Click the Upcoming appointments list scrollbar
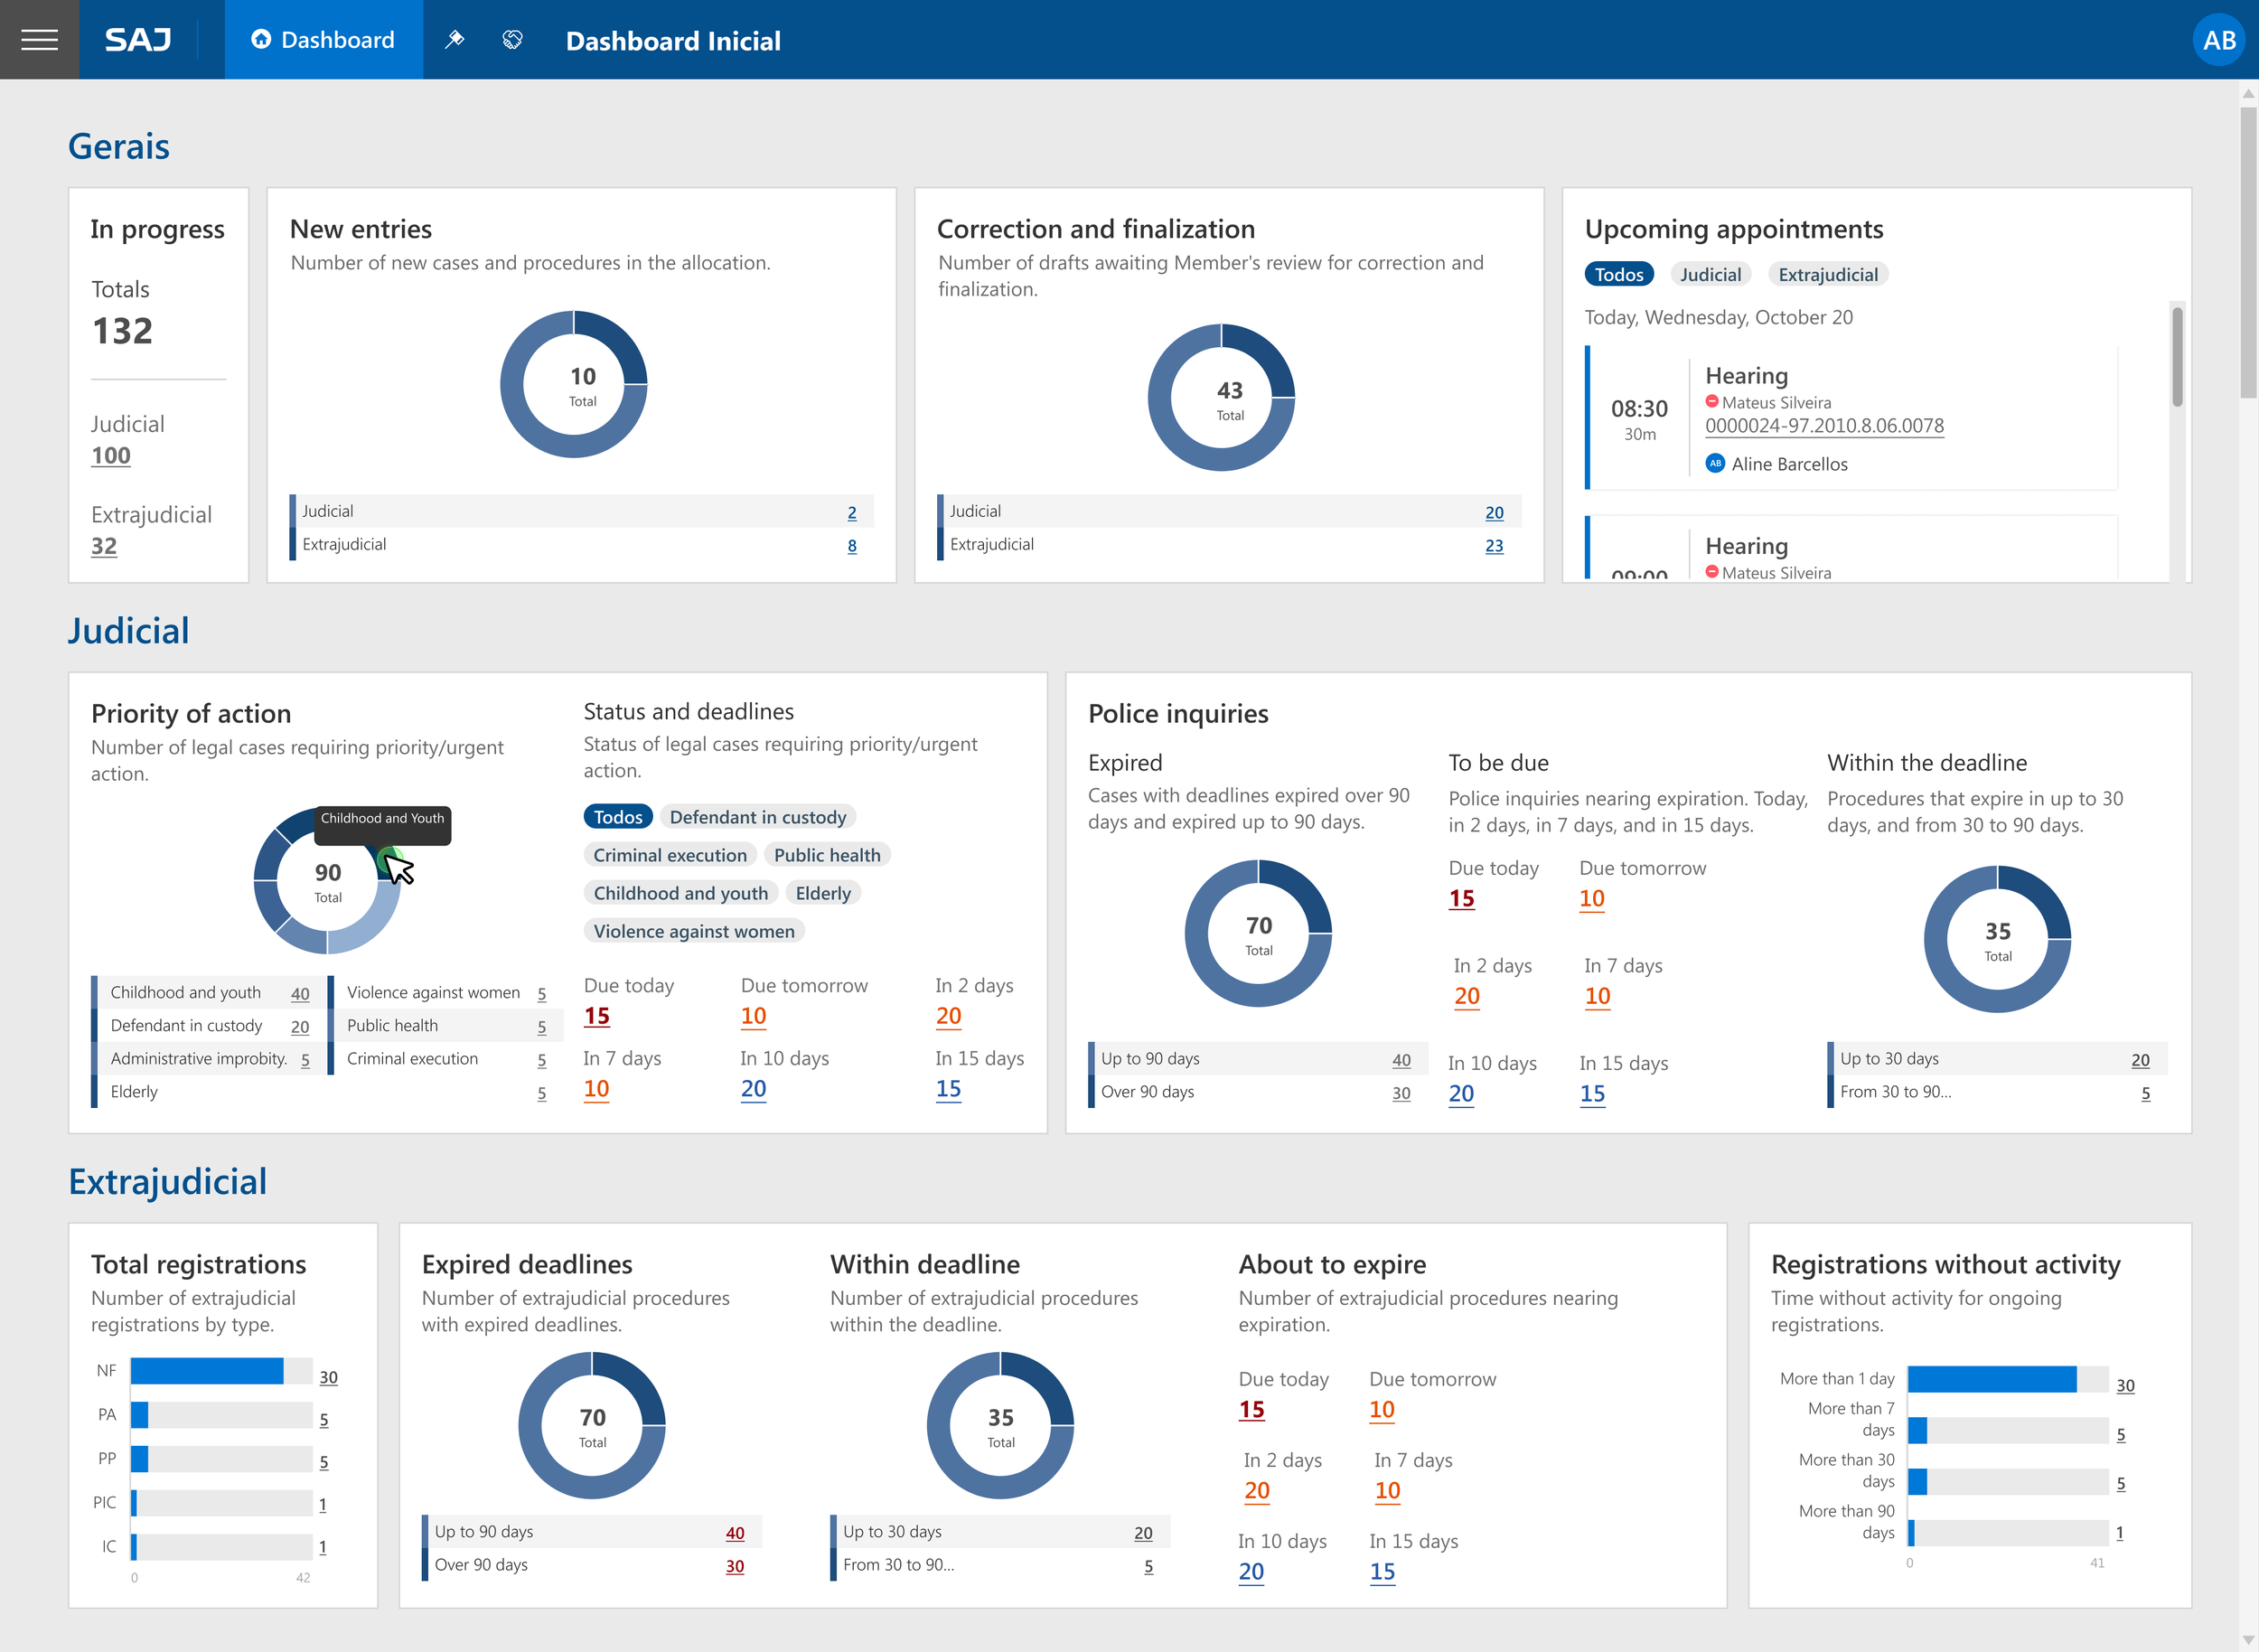This screenshot has height=1652, width=2259. 2177,356
